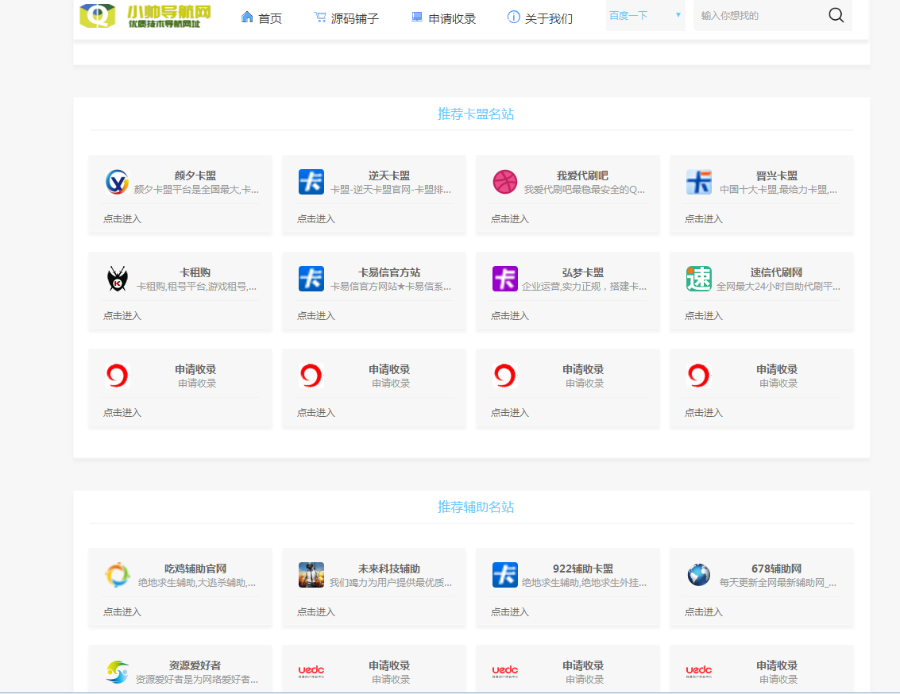The height and width of the screenshot is (694, 900).
Task: Click the 678辅助网 globe icon
Action: (x=699, y=575)
